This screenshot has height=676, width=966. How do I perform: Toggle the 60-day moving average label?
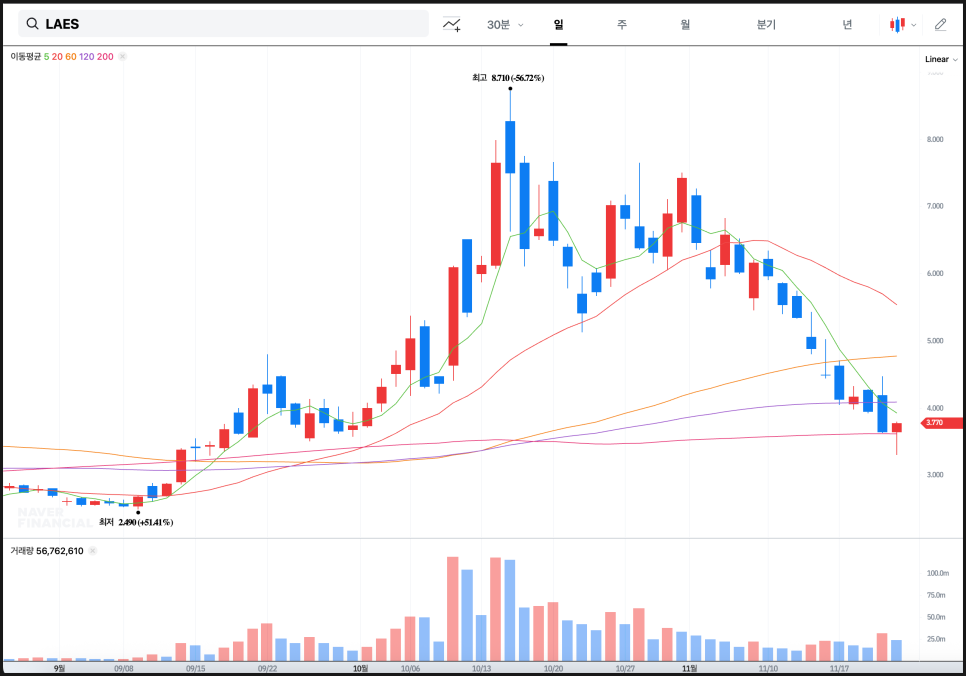(70, 57)
